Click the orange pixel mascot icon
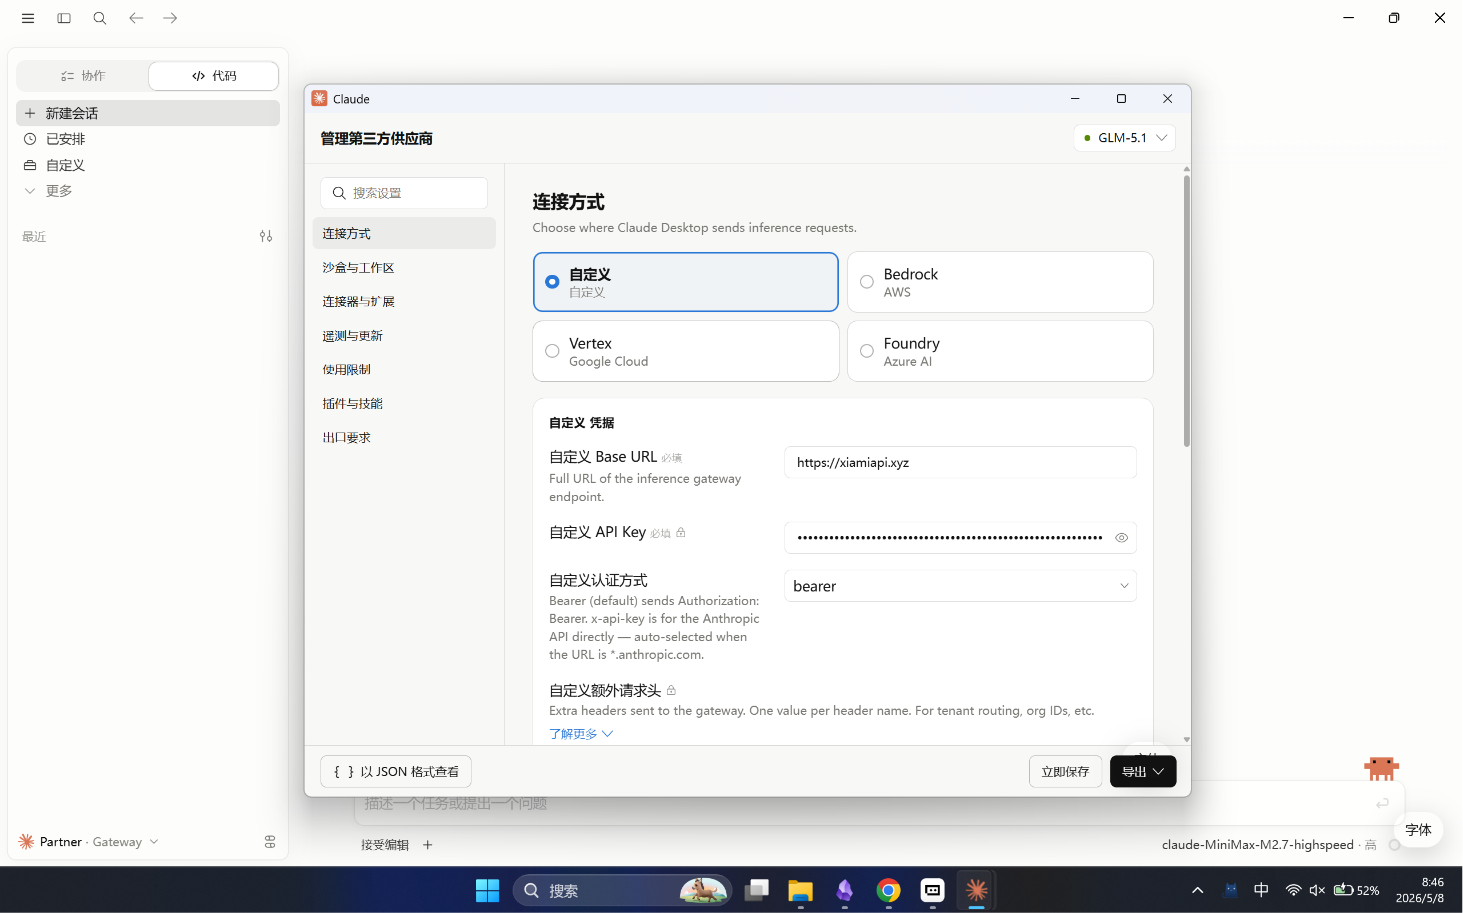 (1381, 768)
